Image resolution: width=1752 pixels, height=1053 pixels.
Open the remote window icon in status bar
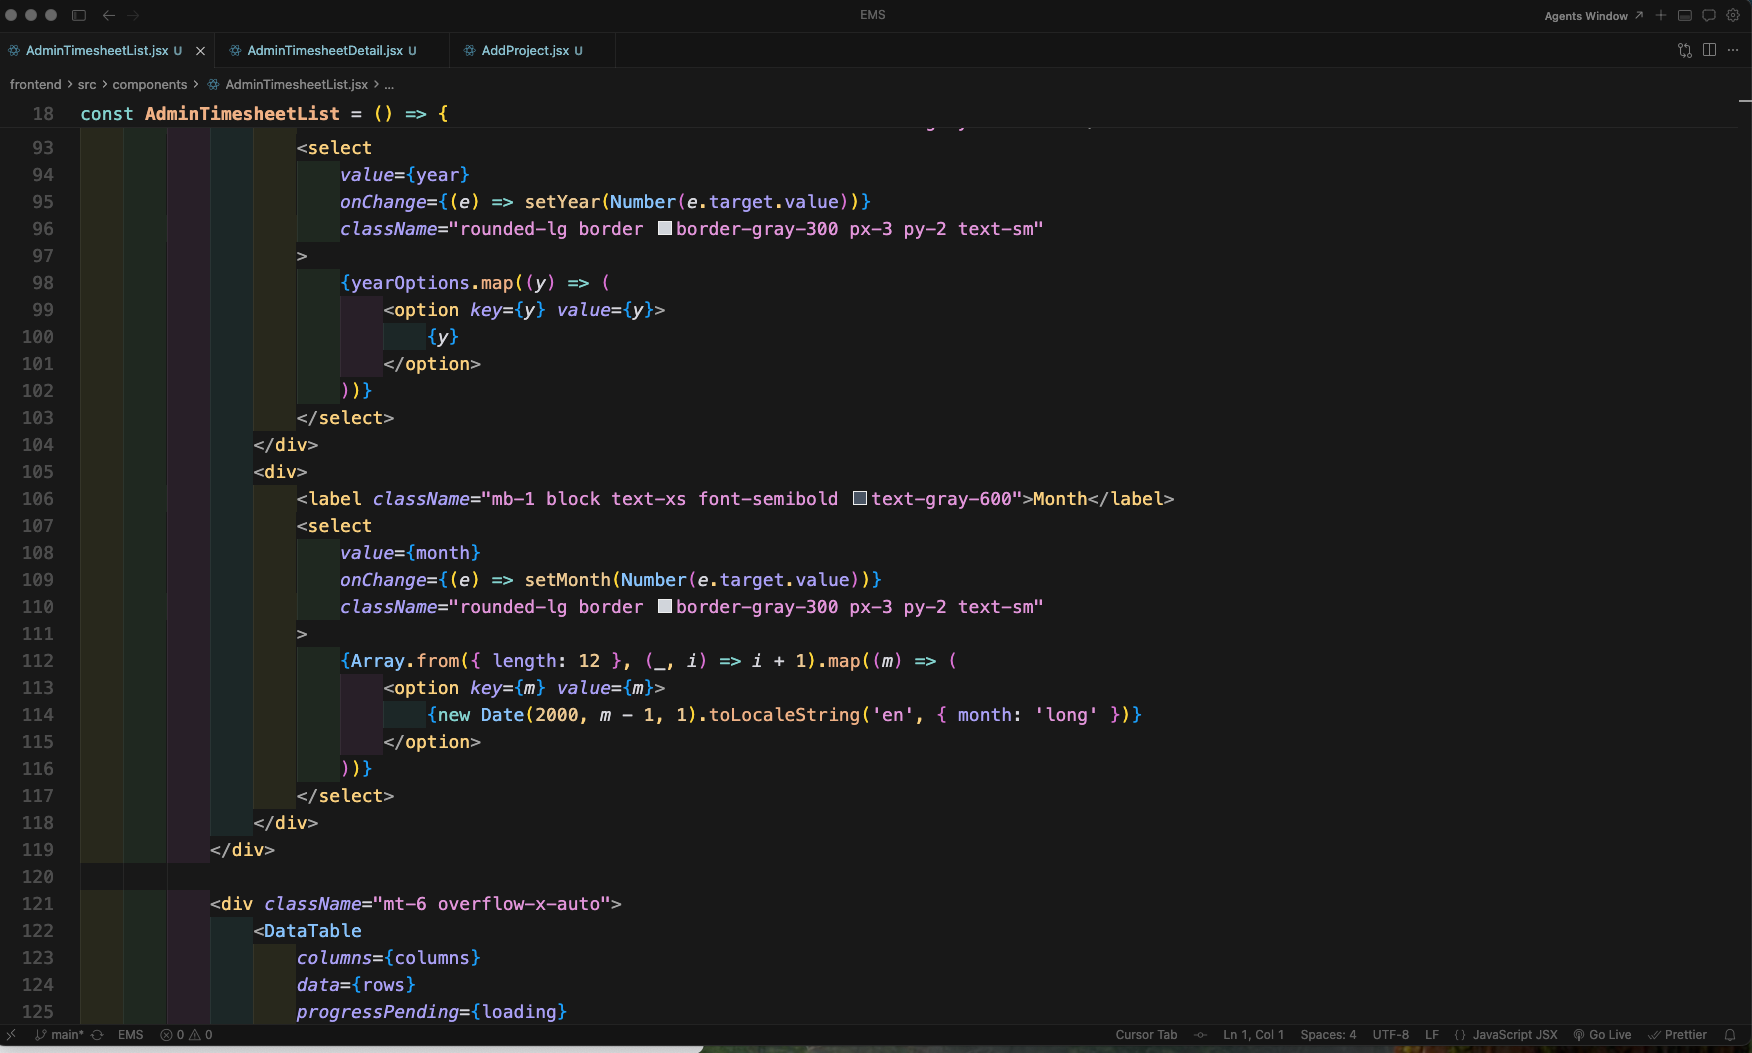11,1035
